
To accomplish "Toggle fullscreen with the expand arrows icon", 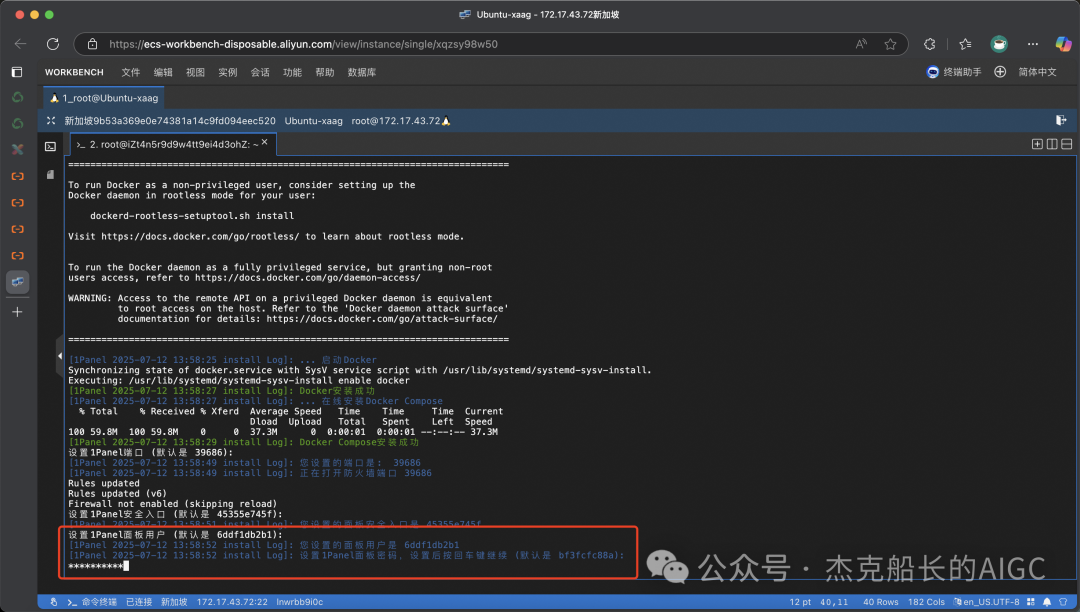I will (x=51, y=120).
